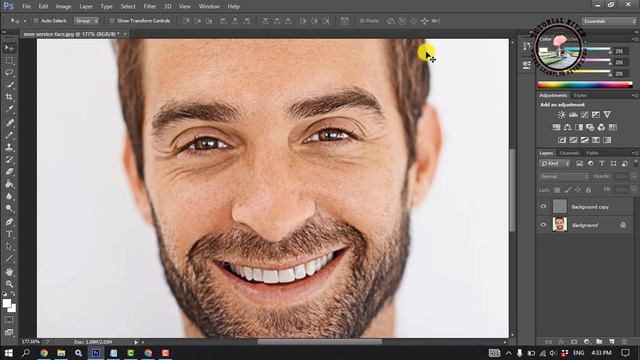
Task: Delete layer with the trash icon
Action: [624, 341]
